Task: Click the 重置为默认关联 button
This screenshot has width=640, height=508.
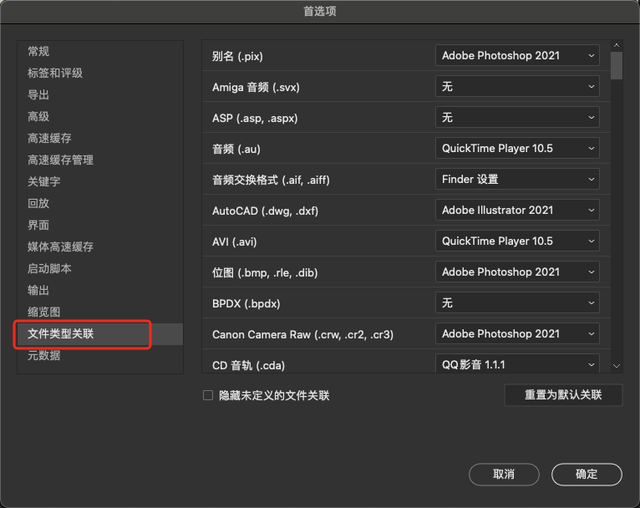Action: 563,395
